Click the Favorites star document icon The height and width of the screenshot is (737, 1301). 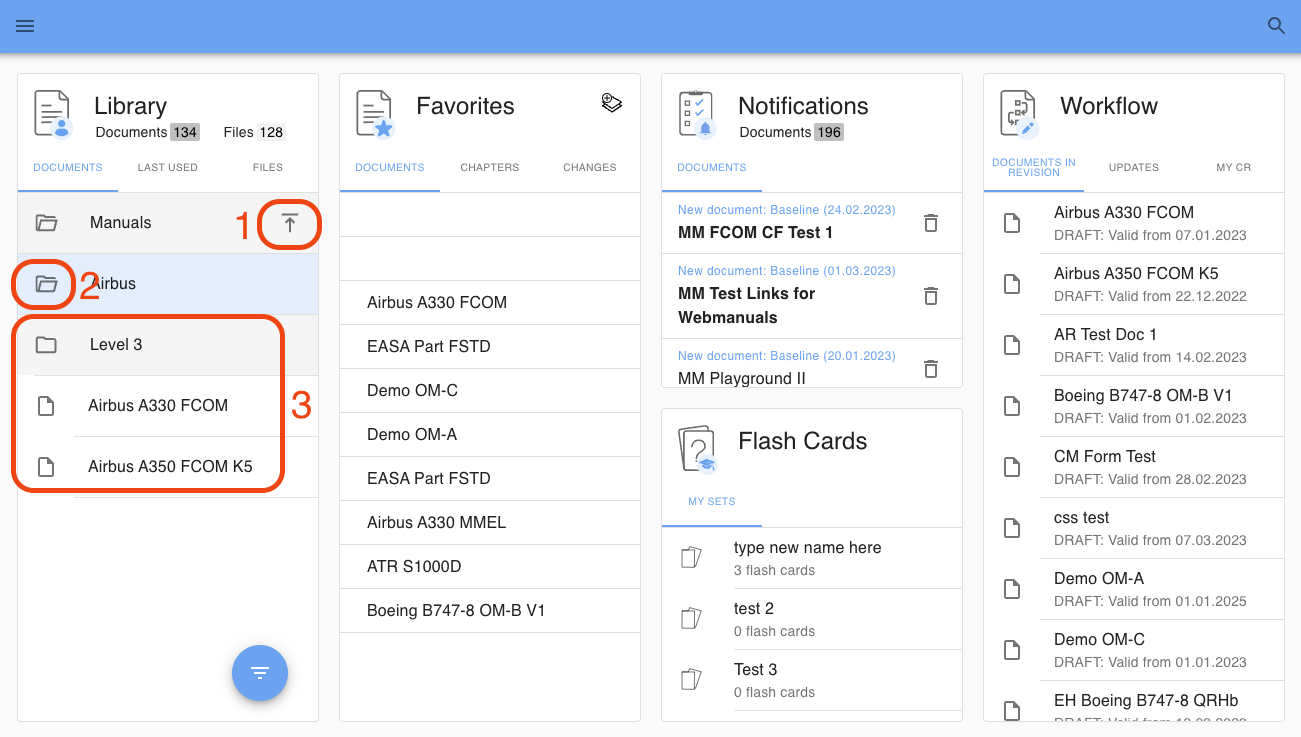coord(375,113)
